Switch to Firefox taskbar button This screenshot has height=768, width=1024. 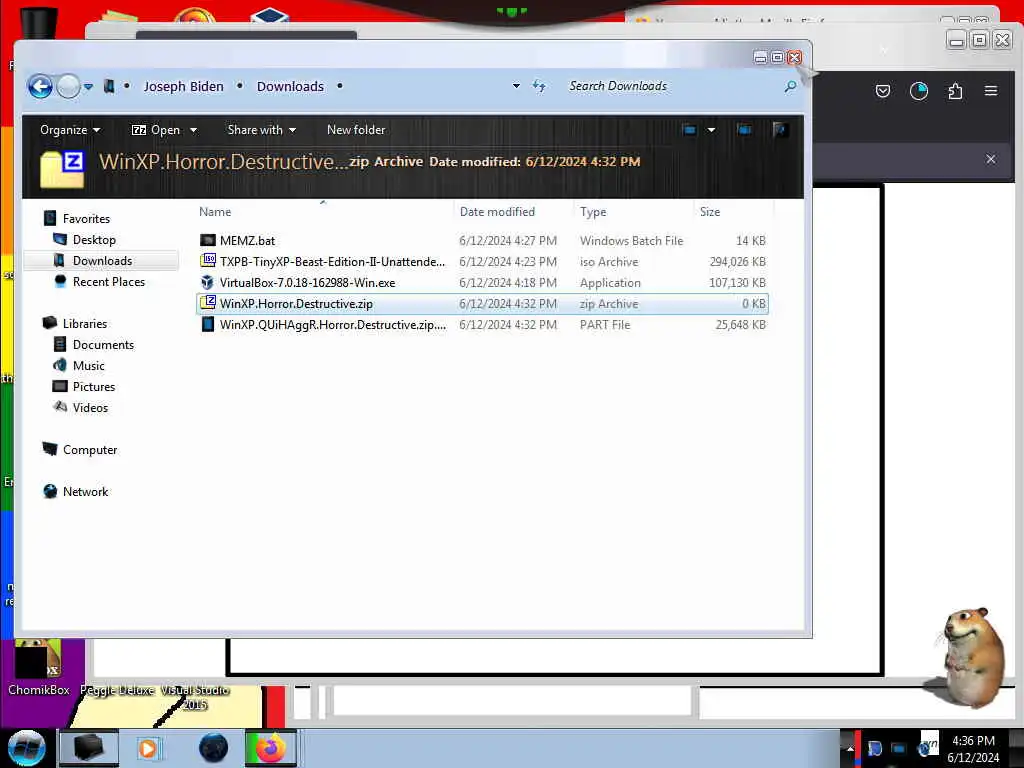[270, 748]
